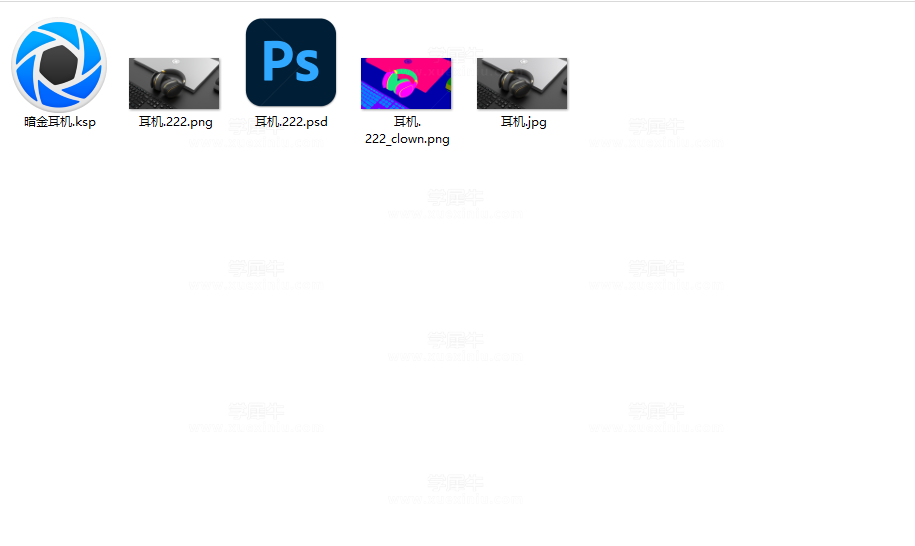Click the file name 耳机.222_clown.png

(x=407, y=130)
